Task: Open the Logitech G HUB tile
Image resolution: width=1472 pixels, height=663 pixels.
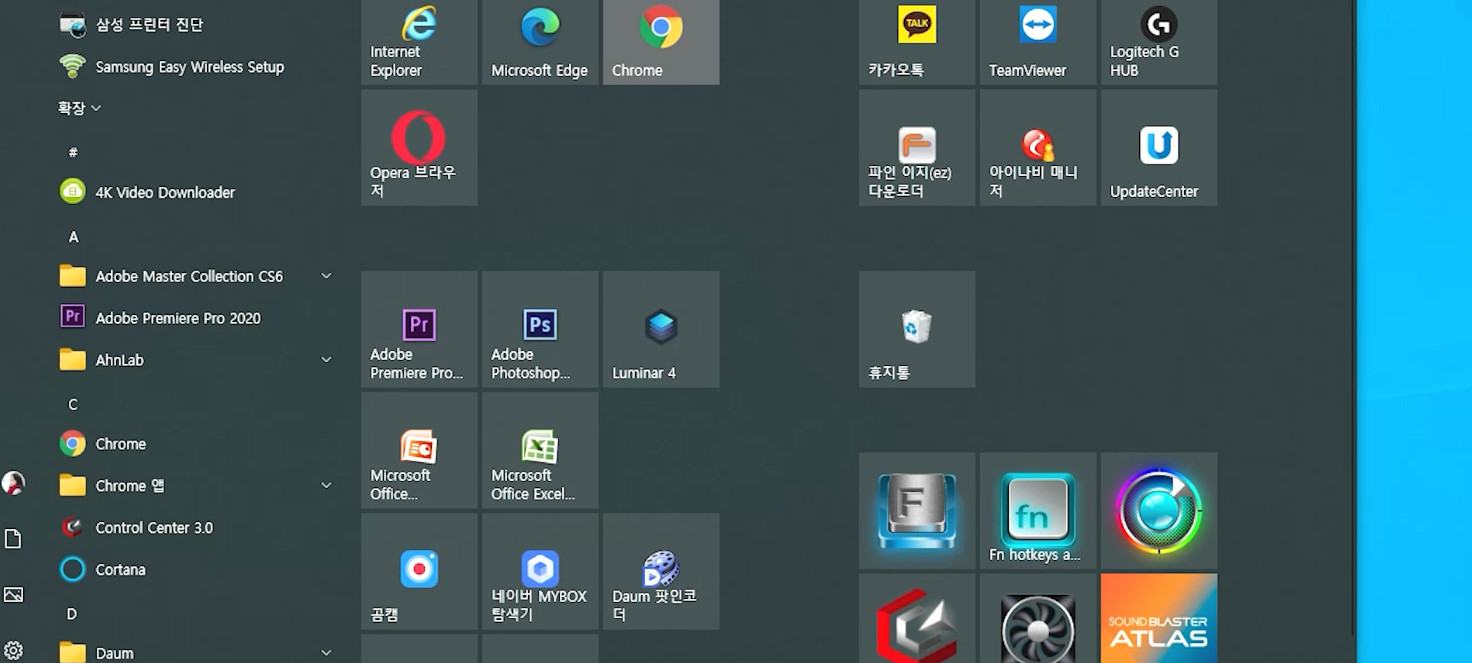Action: tap(1159, 42)
